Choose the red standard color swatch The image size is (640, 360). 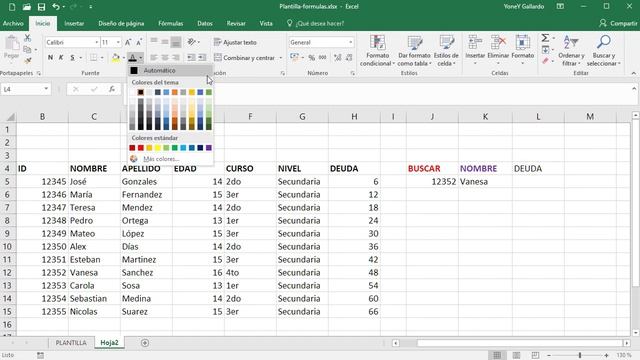coord(141,148)
